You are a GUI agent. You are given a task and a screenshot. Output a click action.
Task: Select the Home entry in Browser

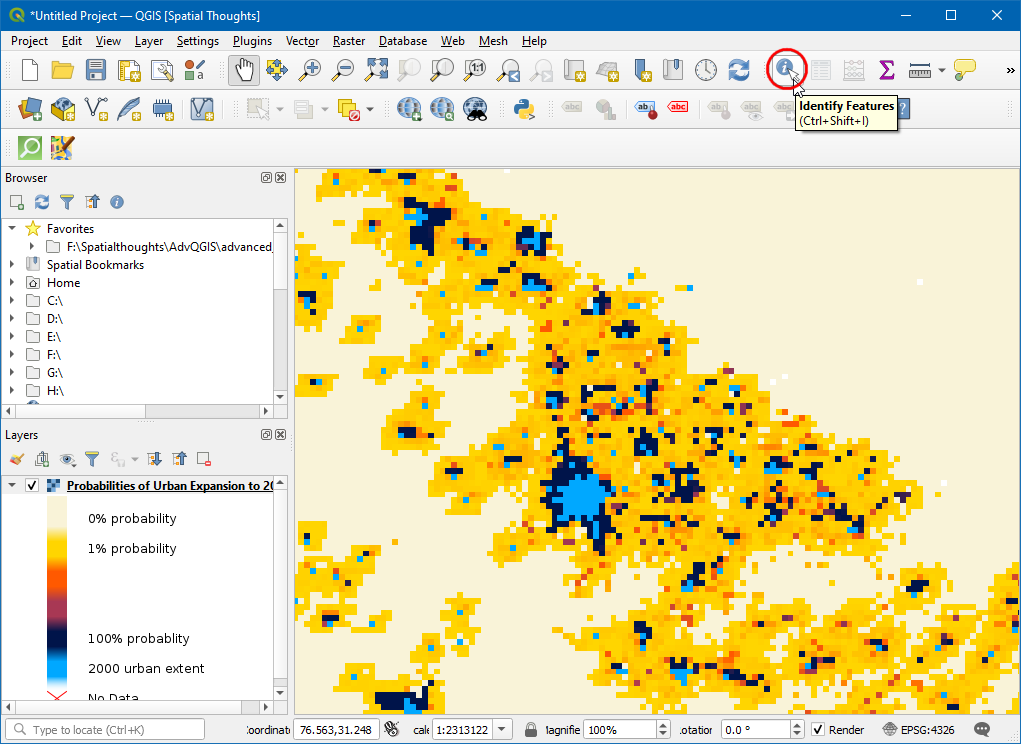click(63, 283)
